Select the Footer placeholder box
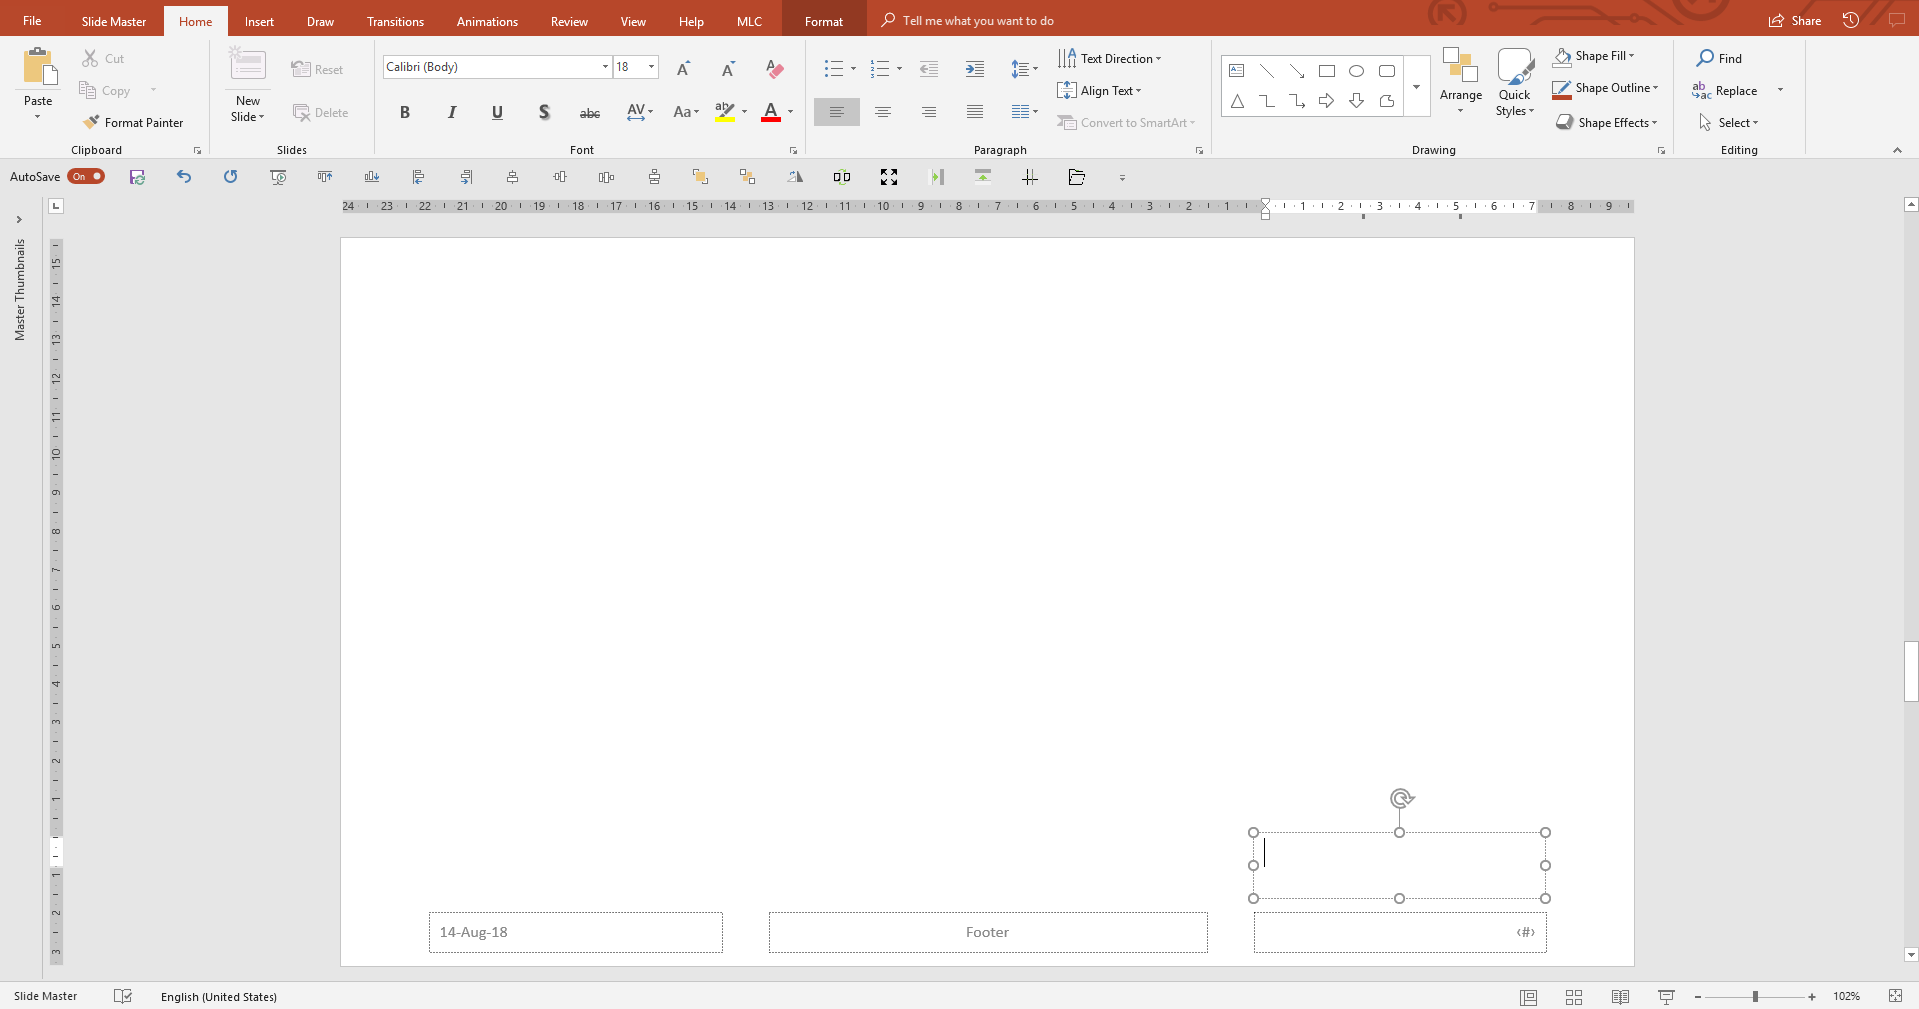 [988, 932]
